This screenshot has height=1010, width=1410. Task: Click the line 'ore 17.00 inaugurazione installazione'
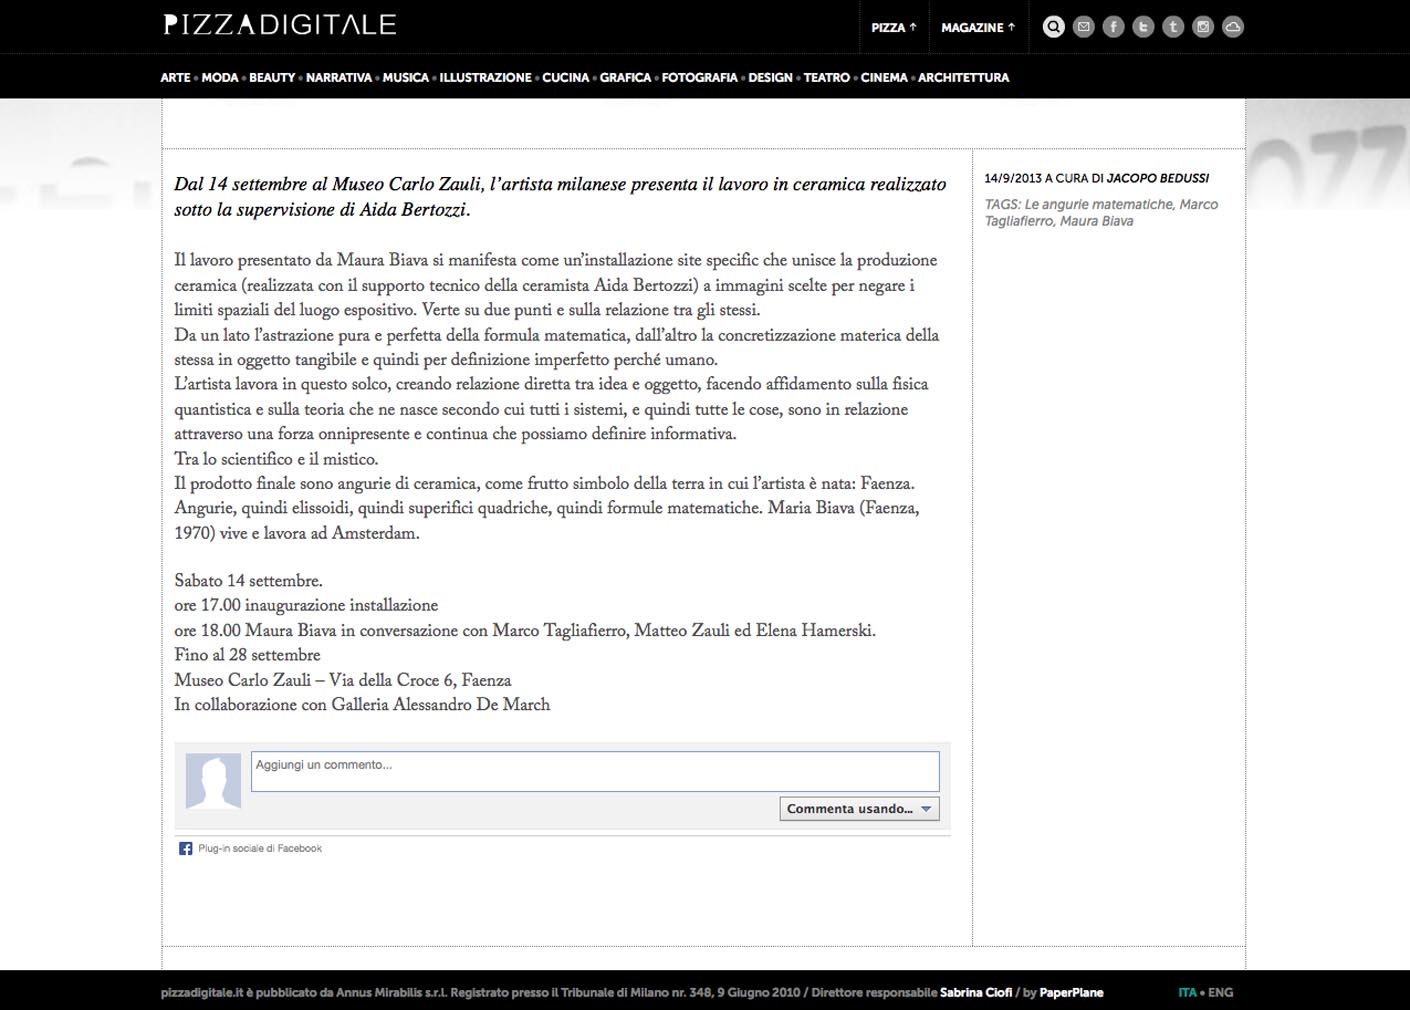[306, 605]
